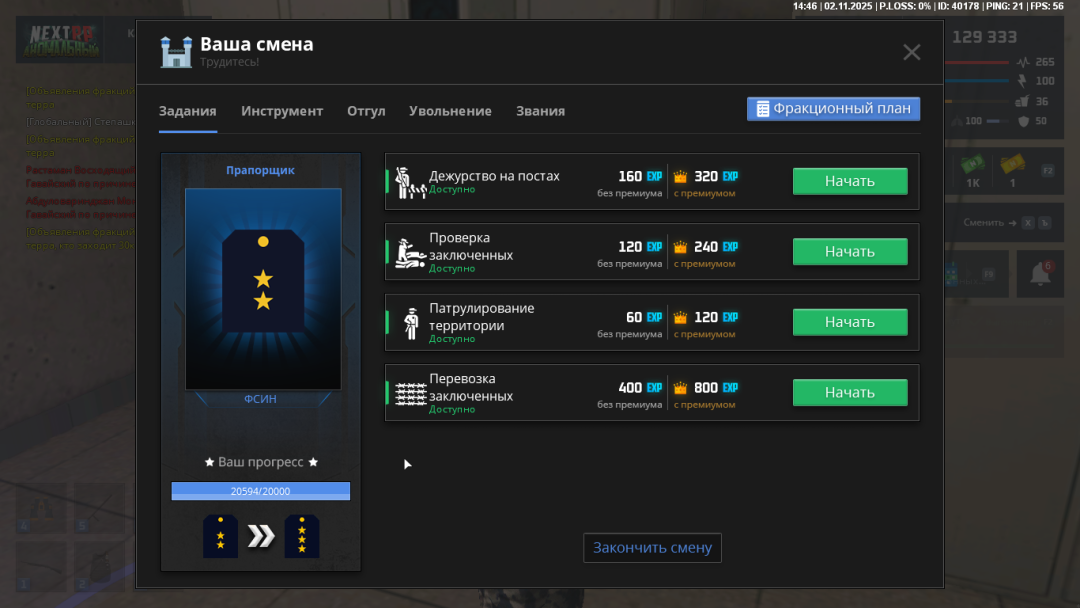Click the 20594/20000 progress bar
The height and width of the screenshot is (608, 1080).
[x=261, y=491]
